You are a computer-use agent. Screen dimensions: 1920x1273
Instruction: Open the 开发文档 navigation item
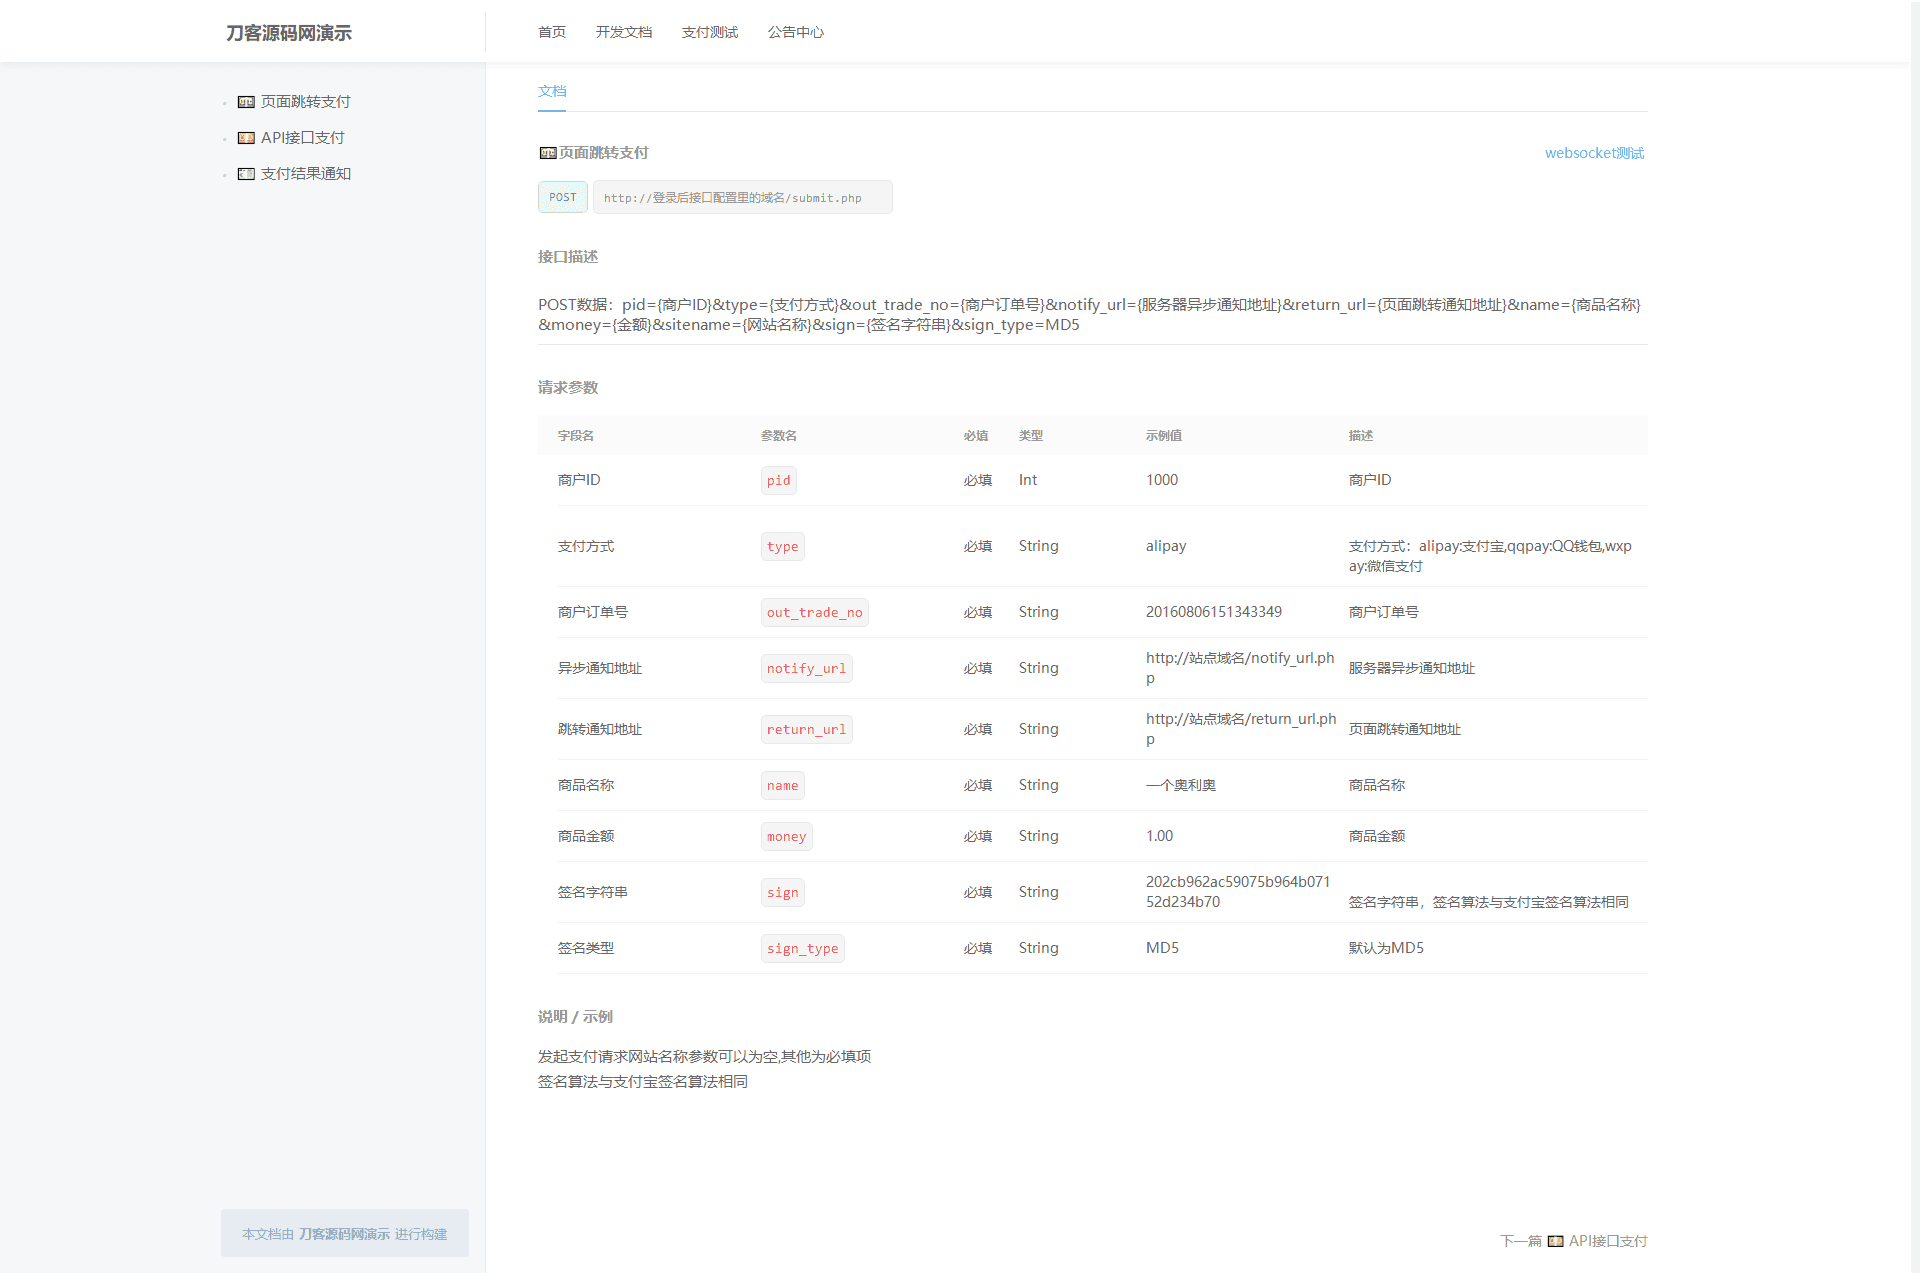624,32
